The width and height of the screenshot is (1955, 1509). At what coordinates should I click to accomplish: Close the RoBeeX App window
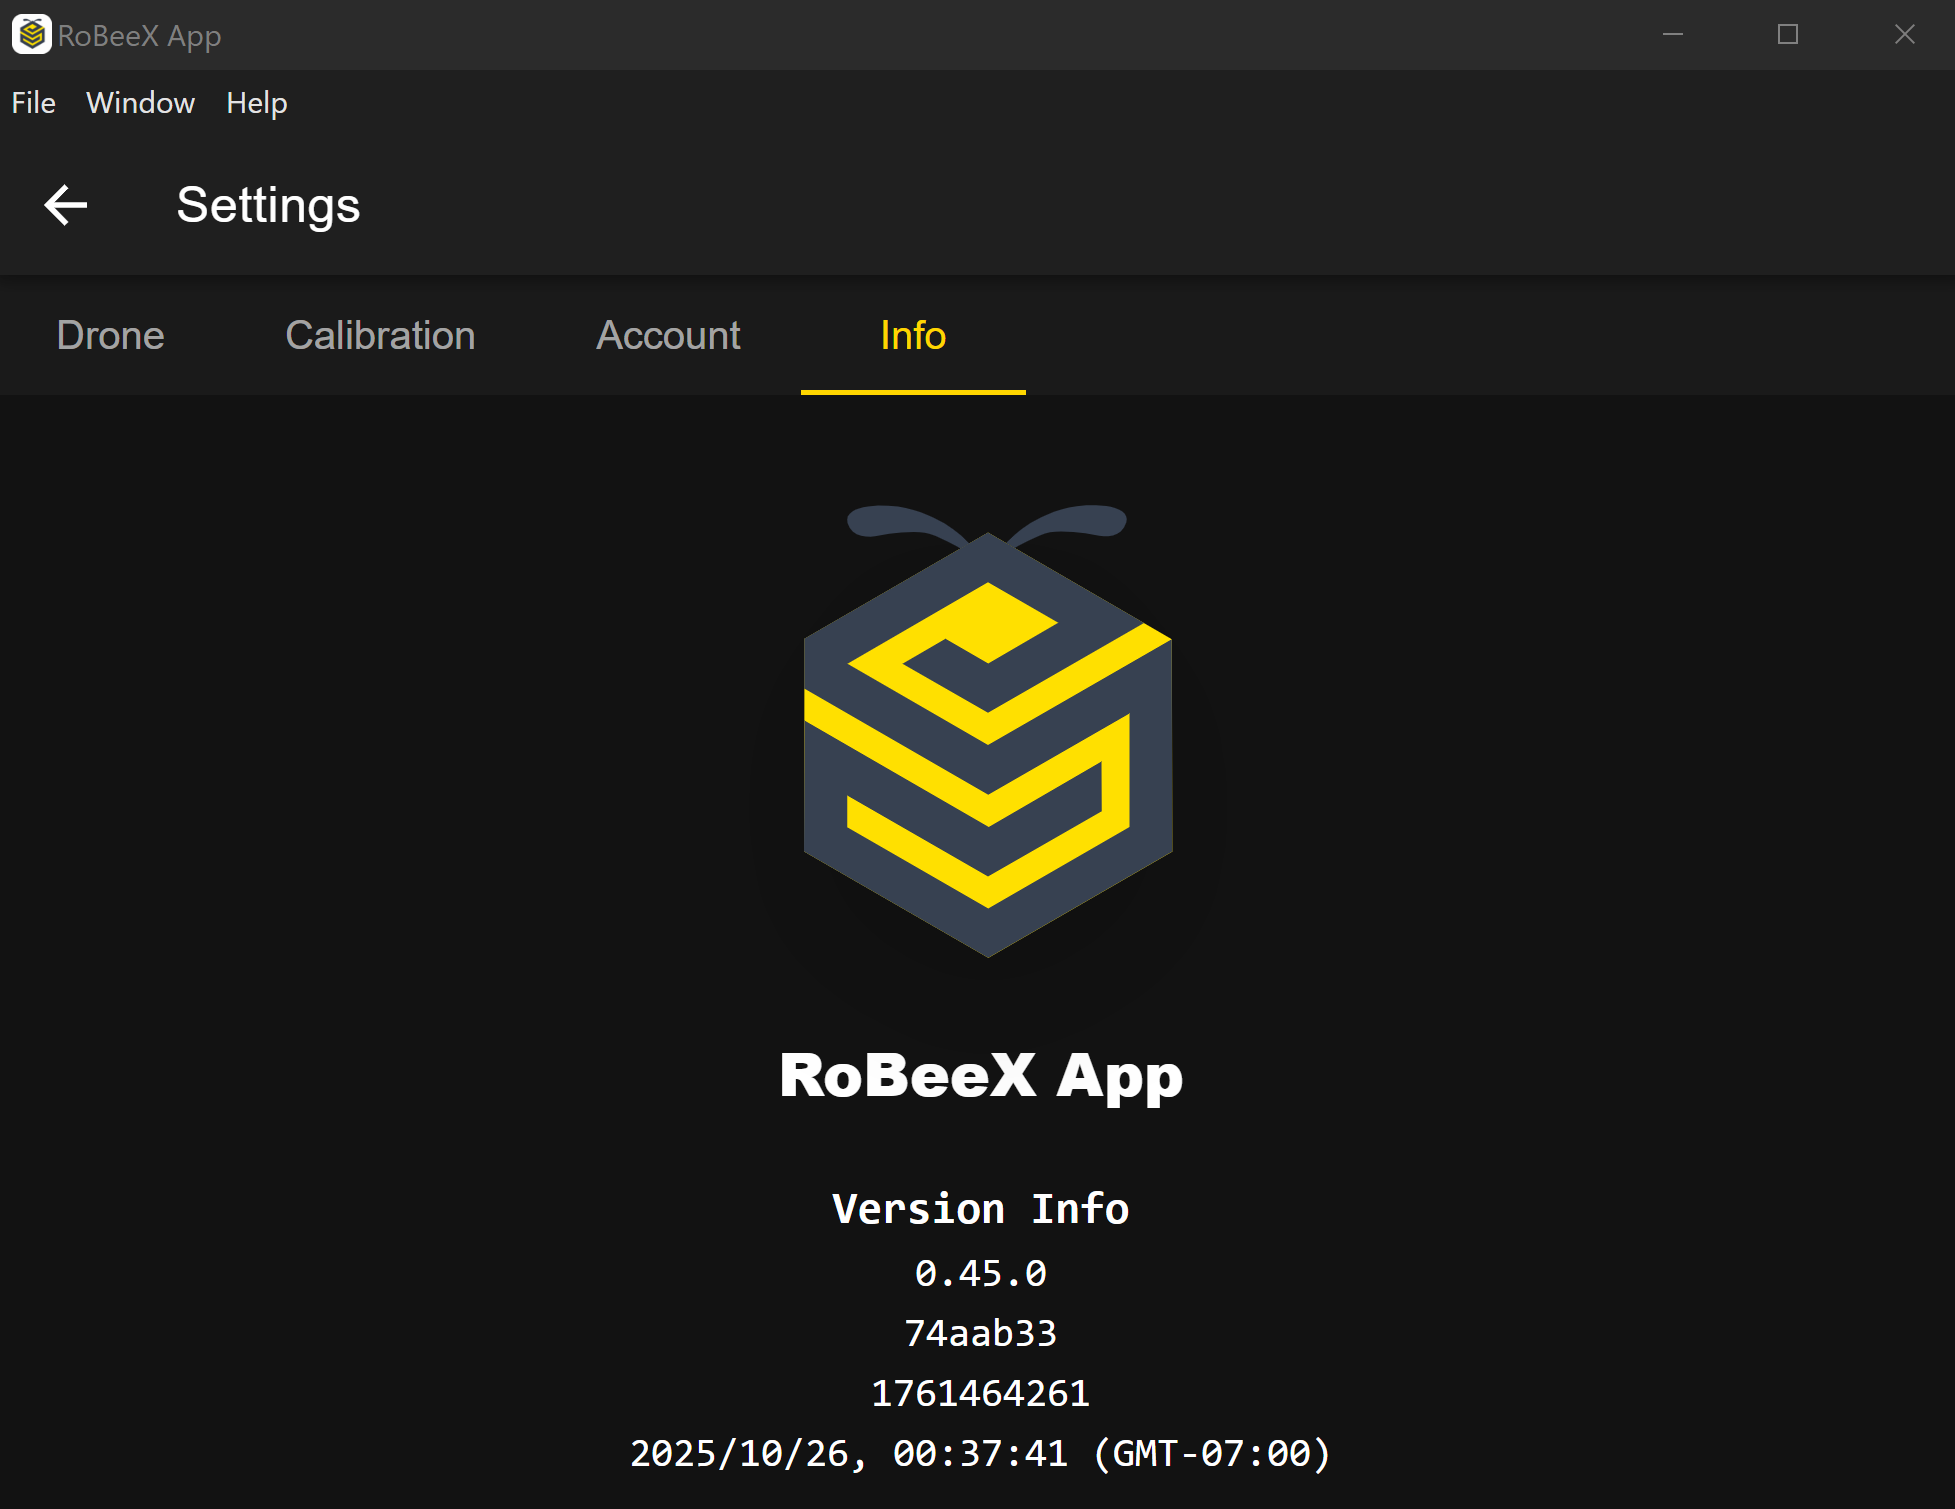[1904, 35]
